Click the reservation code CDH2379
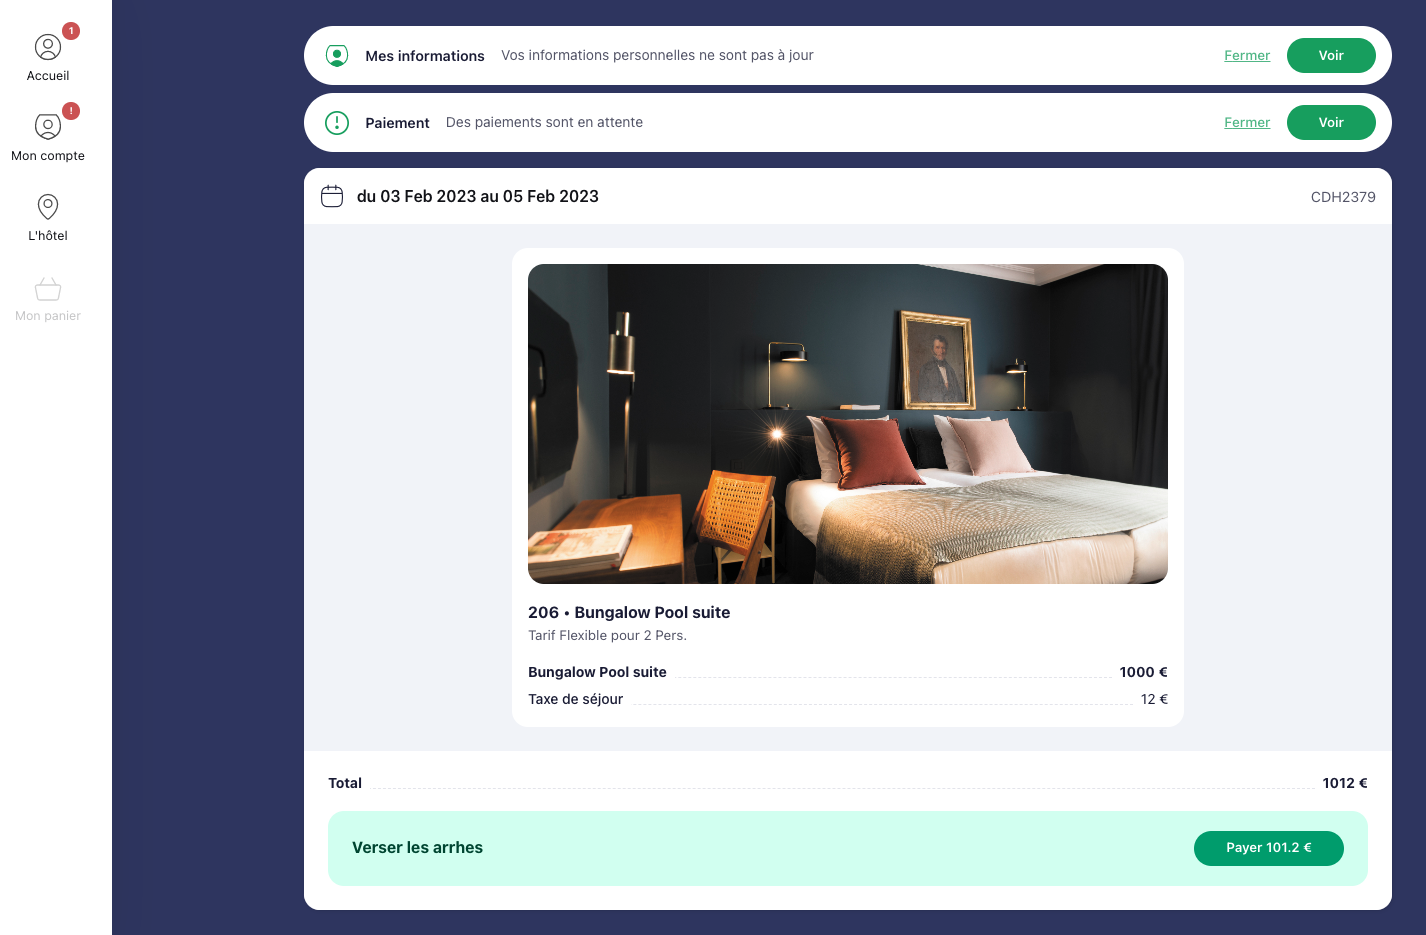Viewport: 1426px width, 935px height. tap(1343, 197)
